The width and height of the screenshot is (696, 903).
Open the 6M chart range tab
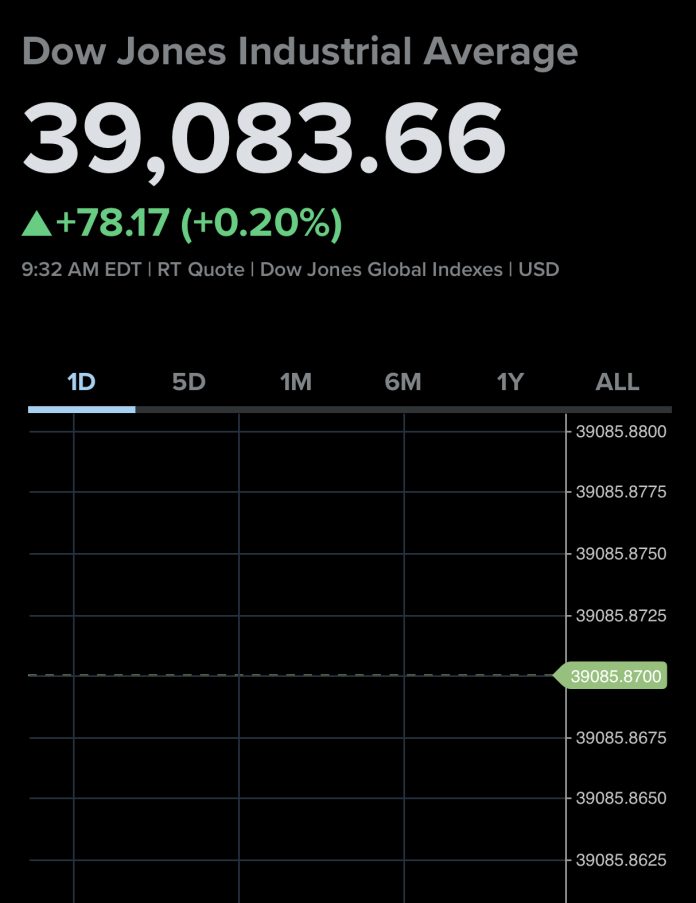403,382
